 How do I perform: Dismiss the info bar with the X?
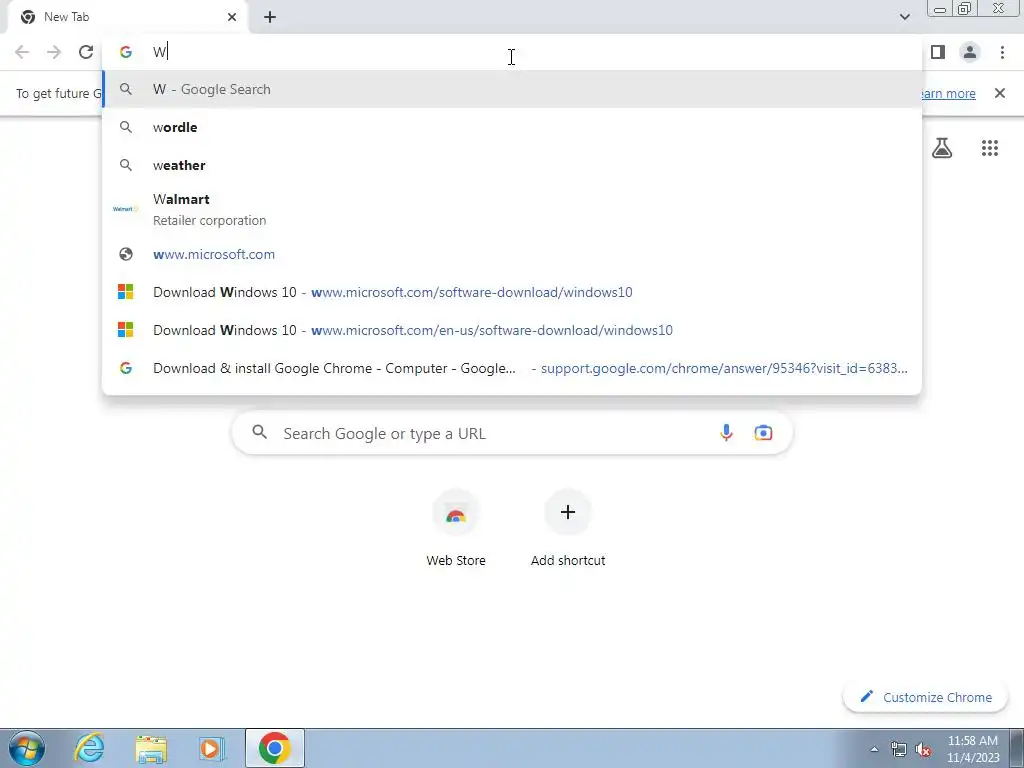click(x=999, y=93)
